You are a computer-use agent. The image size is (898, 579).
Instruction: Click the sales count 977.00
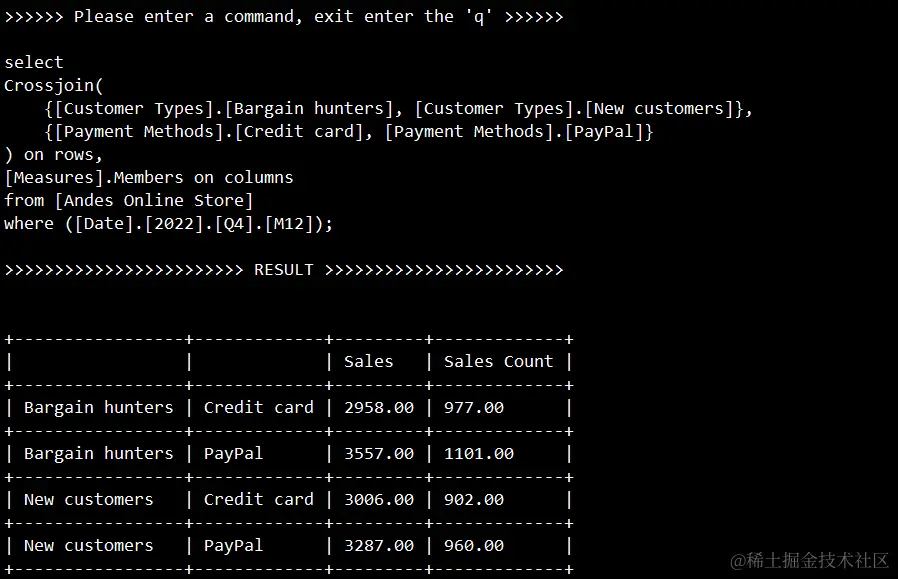474,407
